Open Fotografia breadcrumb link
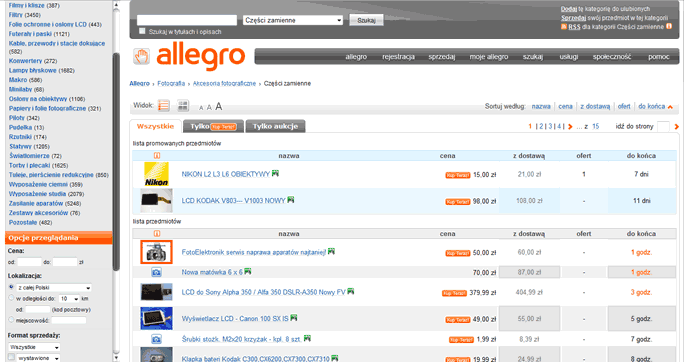Viewport: 684px width, 362px height. pos(171,83)
